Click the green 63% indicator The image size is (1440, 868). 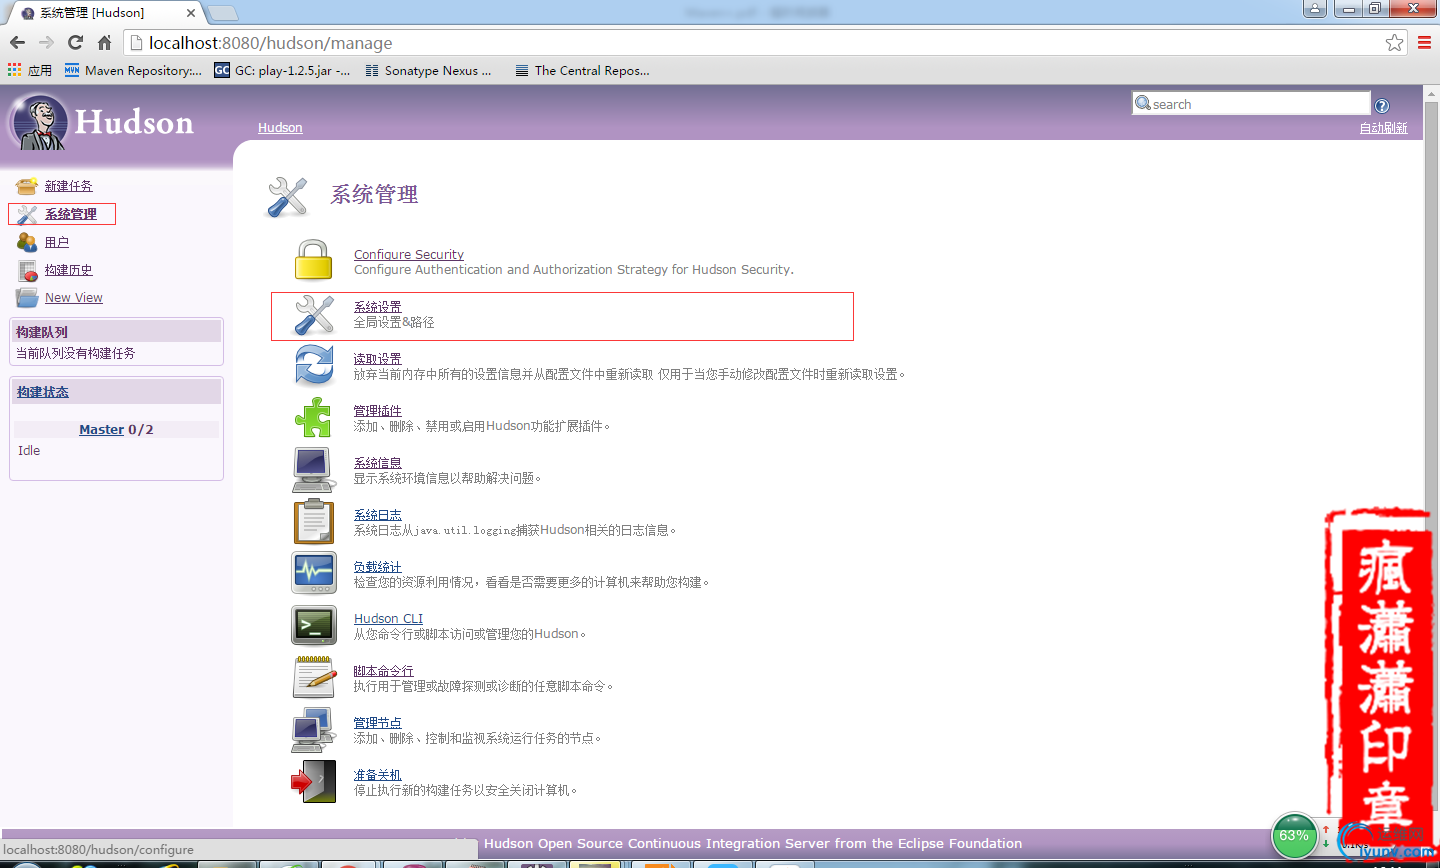coord(1294,836)
